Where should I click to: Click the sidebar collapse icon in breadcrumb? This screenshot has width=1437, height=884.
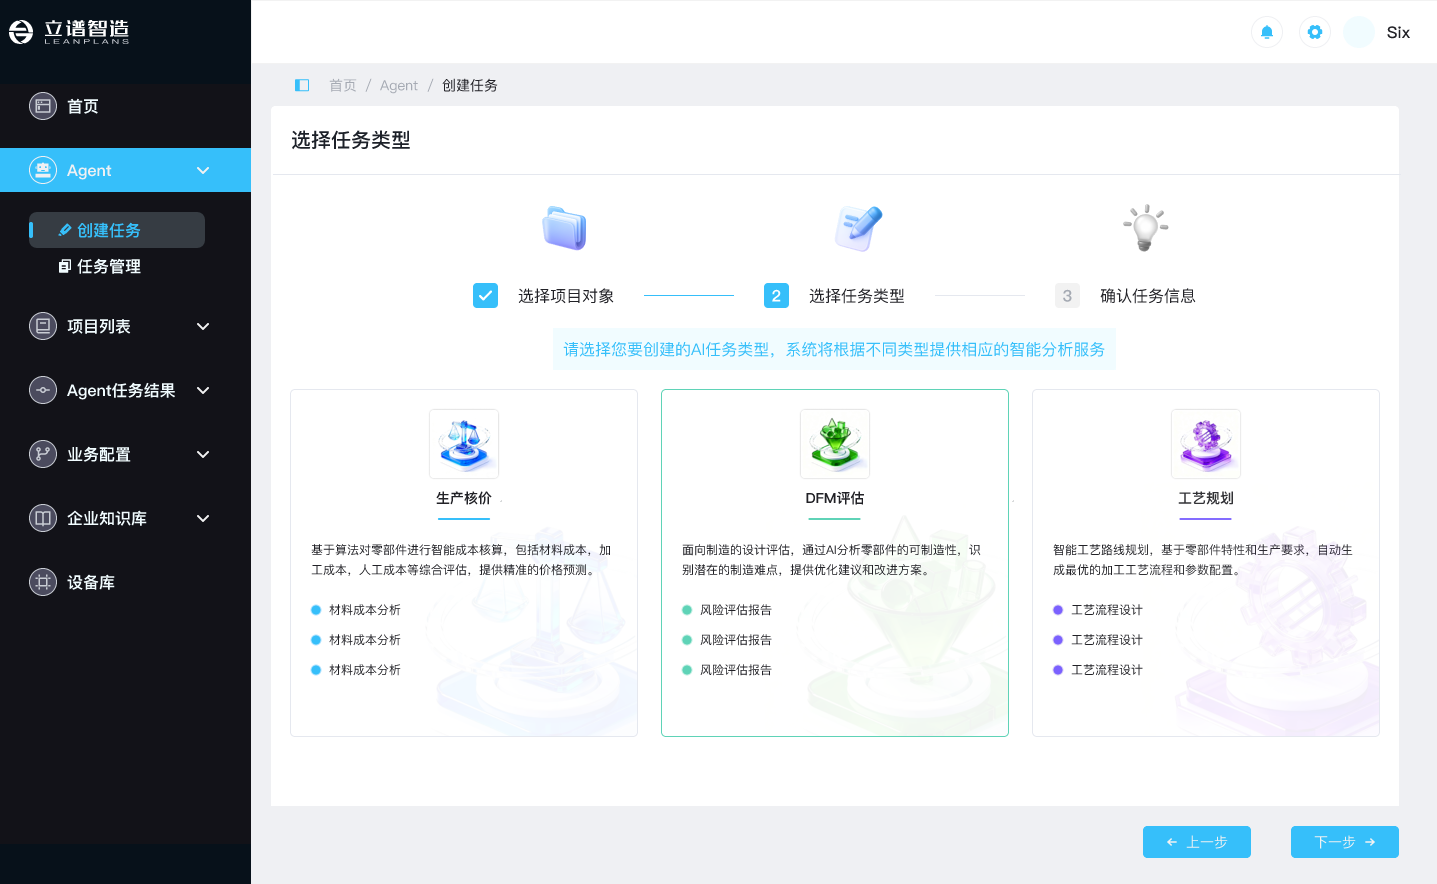(x=302, y=85)
